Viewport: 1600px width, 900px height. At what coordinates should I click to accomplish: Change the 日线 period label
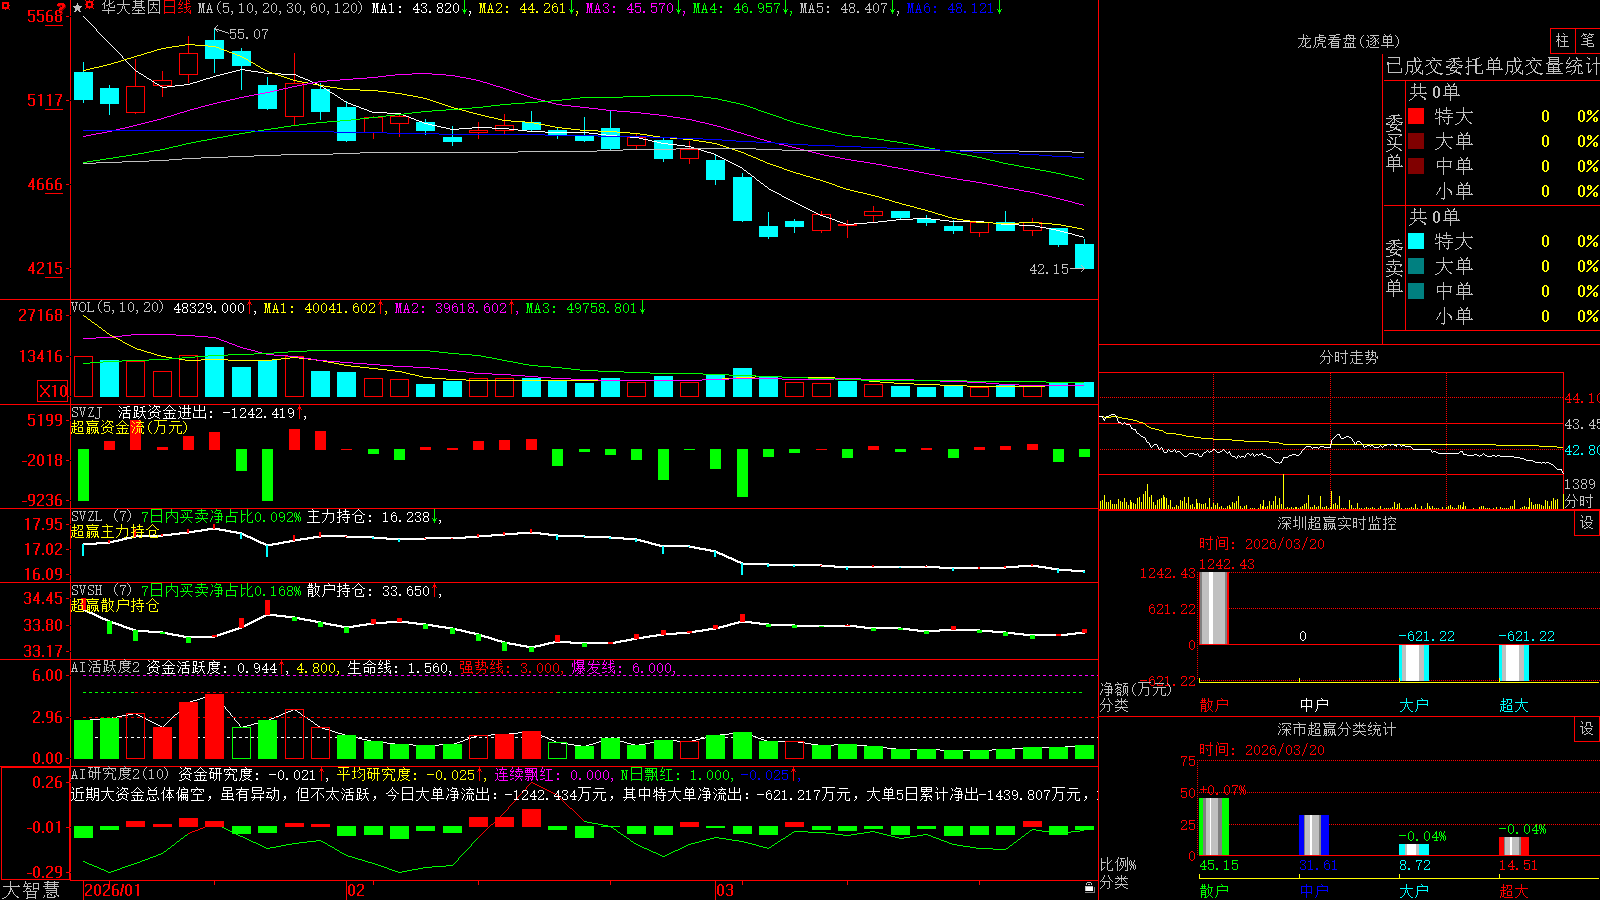(x=177, y=8)
